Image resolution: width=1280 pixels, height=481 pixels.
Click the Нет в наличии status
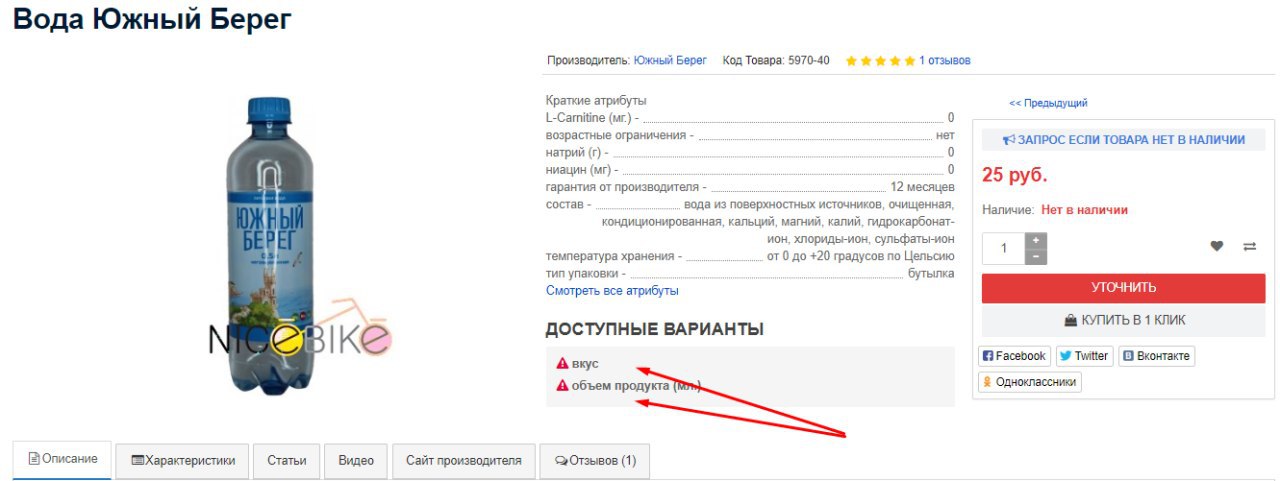pos(1084,210)
